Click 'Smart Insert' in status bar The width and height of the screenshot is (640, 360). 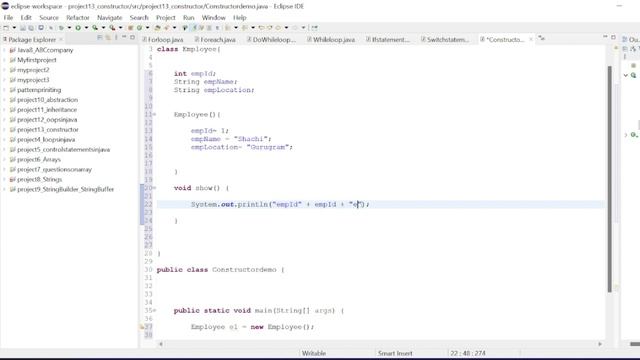395,353
